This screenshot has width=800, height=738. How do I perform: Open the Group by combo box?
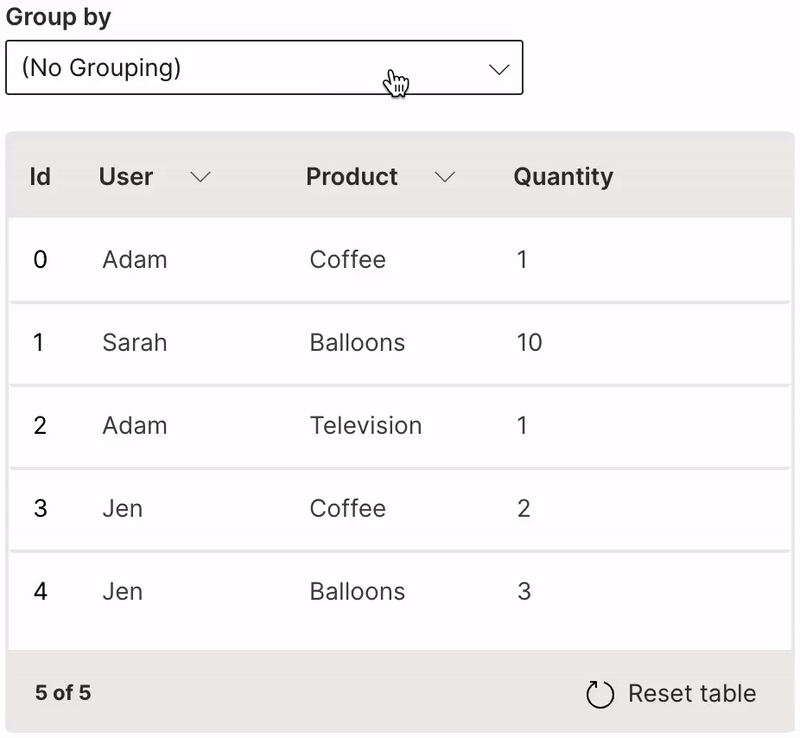(264, 67)
